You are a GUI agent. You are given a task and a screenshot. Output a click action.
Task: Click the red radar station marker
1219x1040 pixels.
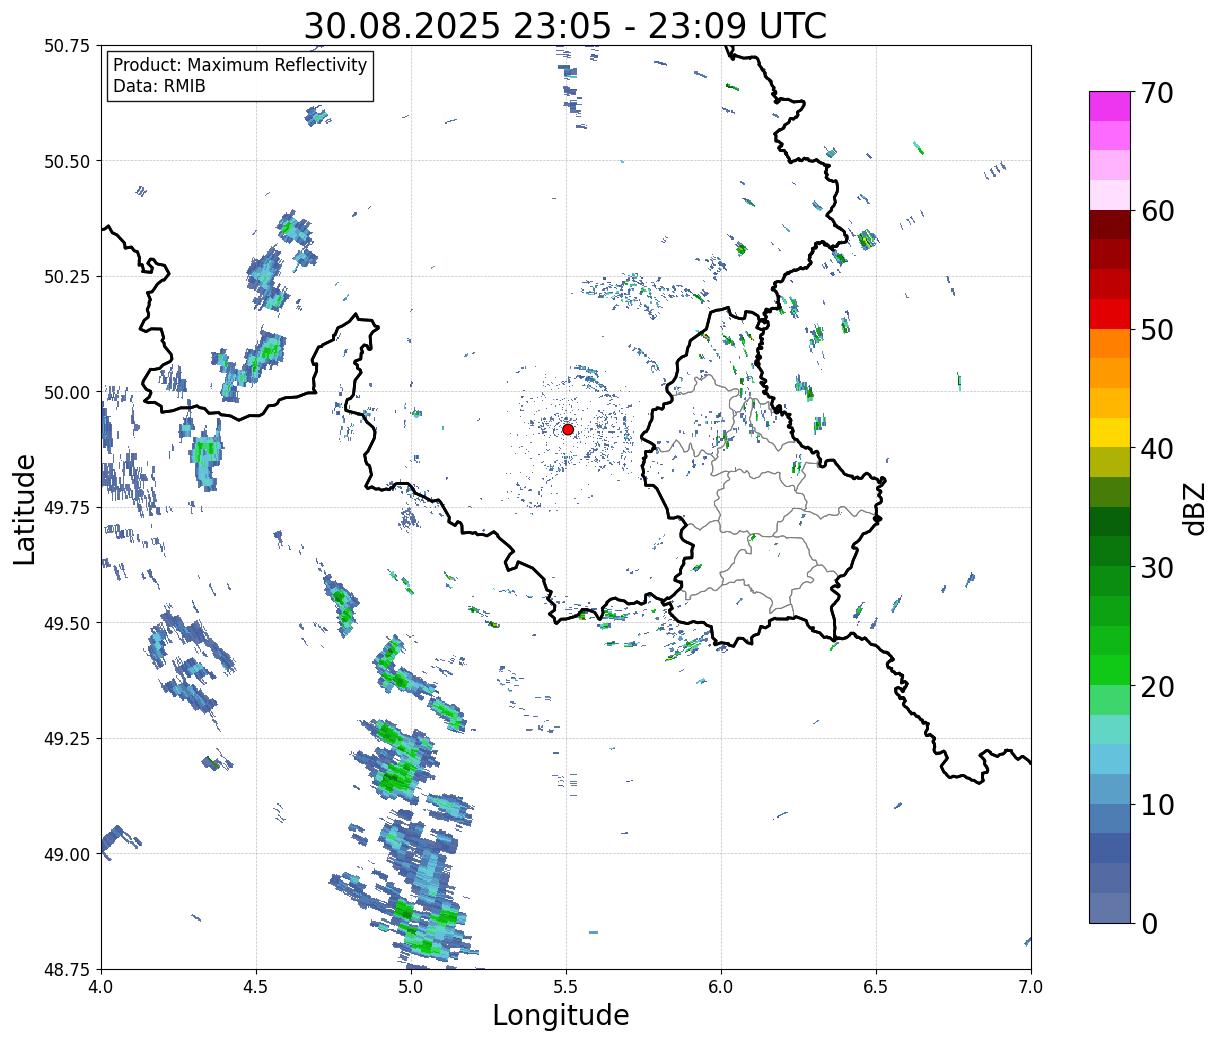point(568,429)
